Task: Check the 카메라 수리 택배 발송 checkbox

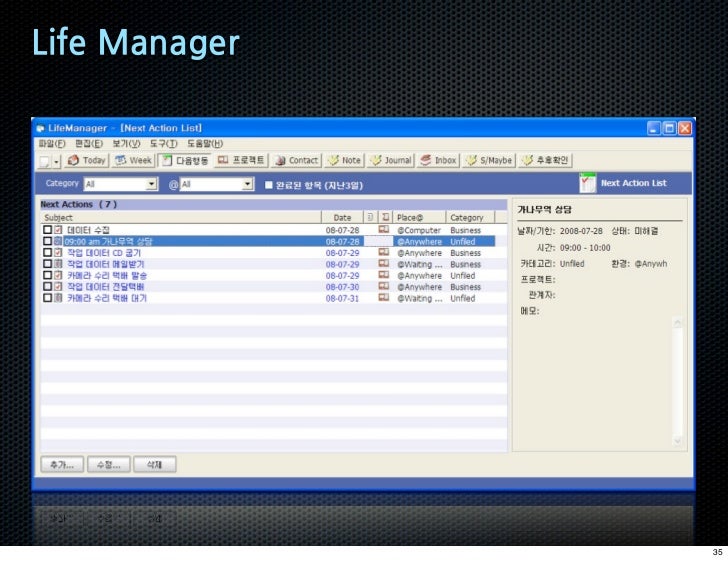Action: tap(47, 275)
